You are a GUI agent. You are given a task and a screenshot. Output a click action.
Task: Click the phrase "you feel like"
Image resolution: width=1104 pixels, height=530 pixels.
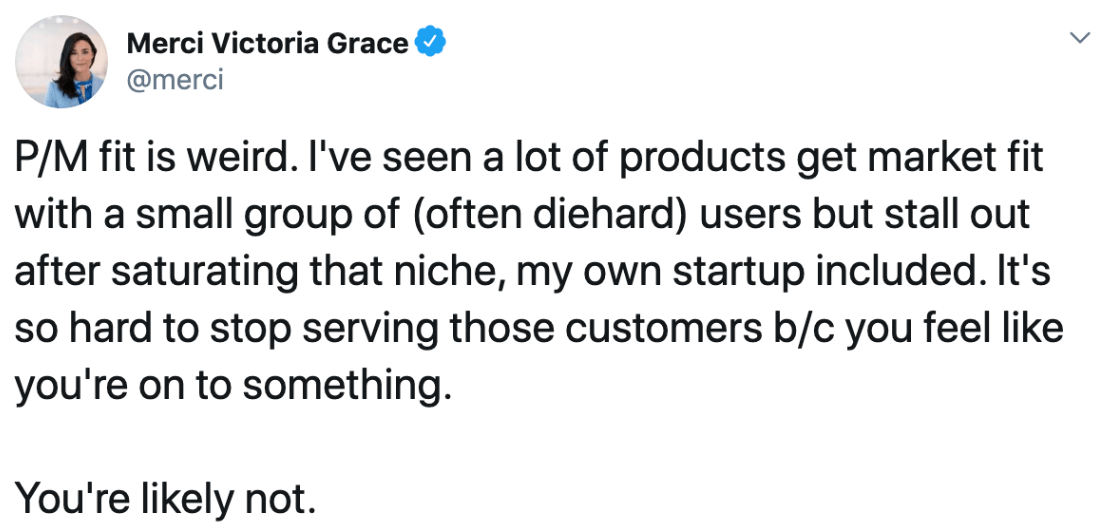(954, 329)
